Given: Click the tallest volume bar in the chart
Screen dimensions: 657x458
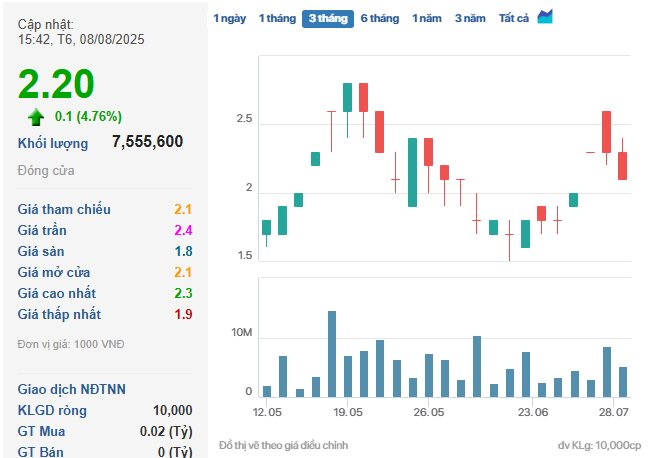Looking at the screenshot, I should (x=331, y=354).
